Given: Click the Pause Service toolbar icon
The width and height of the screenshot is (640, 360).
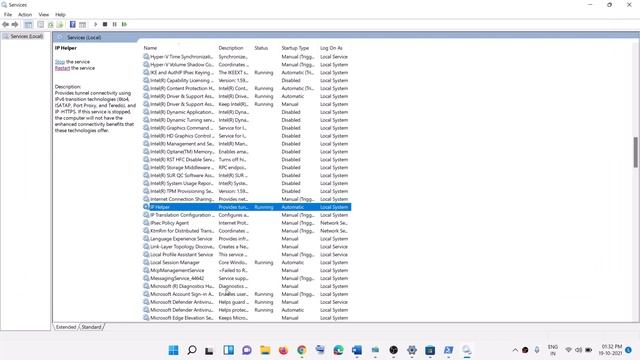Looking at the screenshot, I should click(x=114, y=24).
